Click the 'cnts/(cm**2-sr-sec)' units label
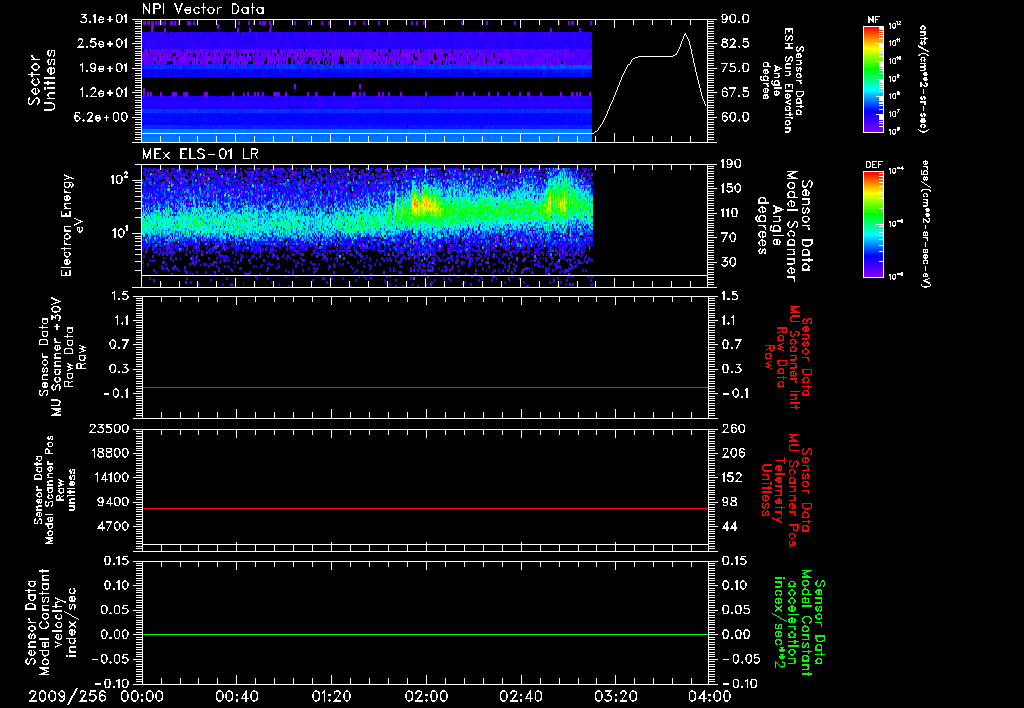 [923, 78]
